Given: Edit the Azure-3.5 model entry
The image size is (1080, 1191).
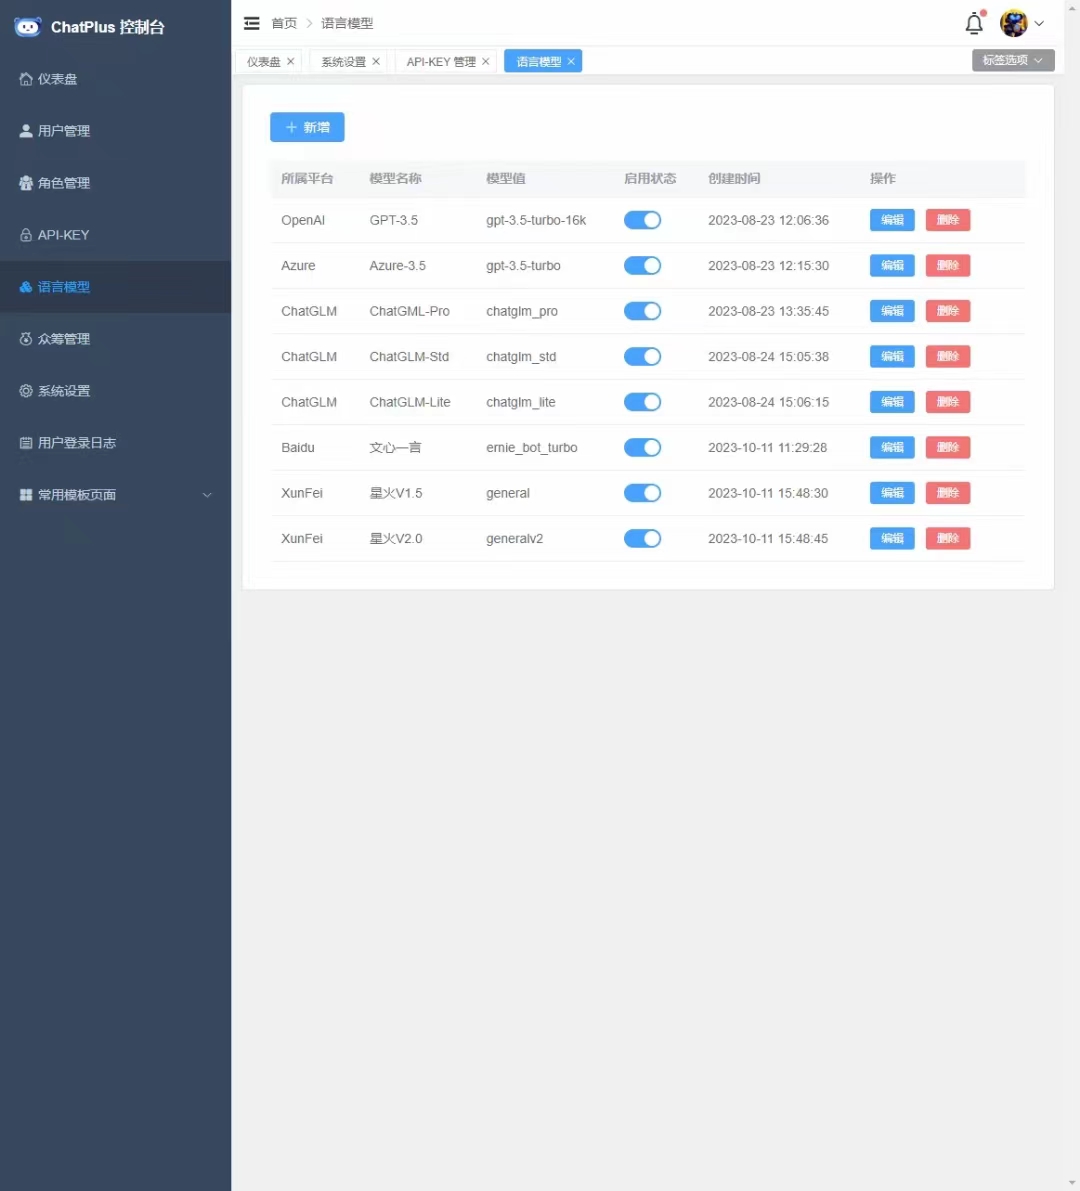Looking at the screenshot, I should coord(891,265).
